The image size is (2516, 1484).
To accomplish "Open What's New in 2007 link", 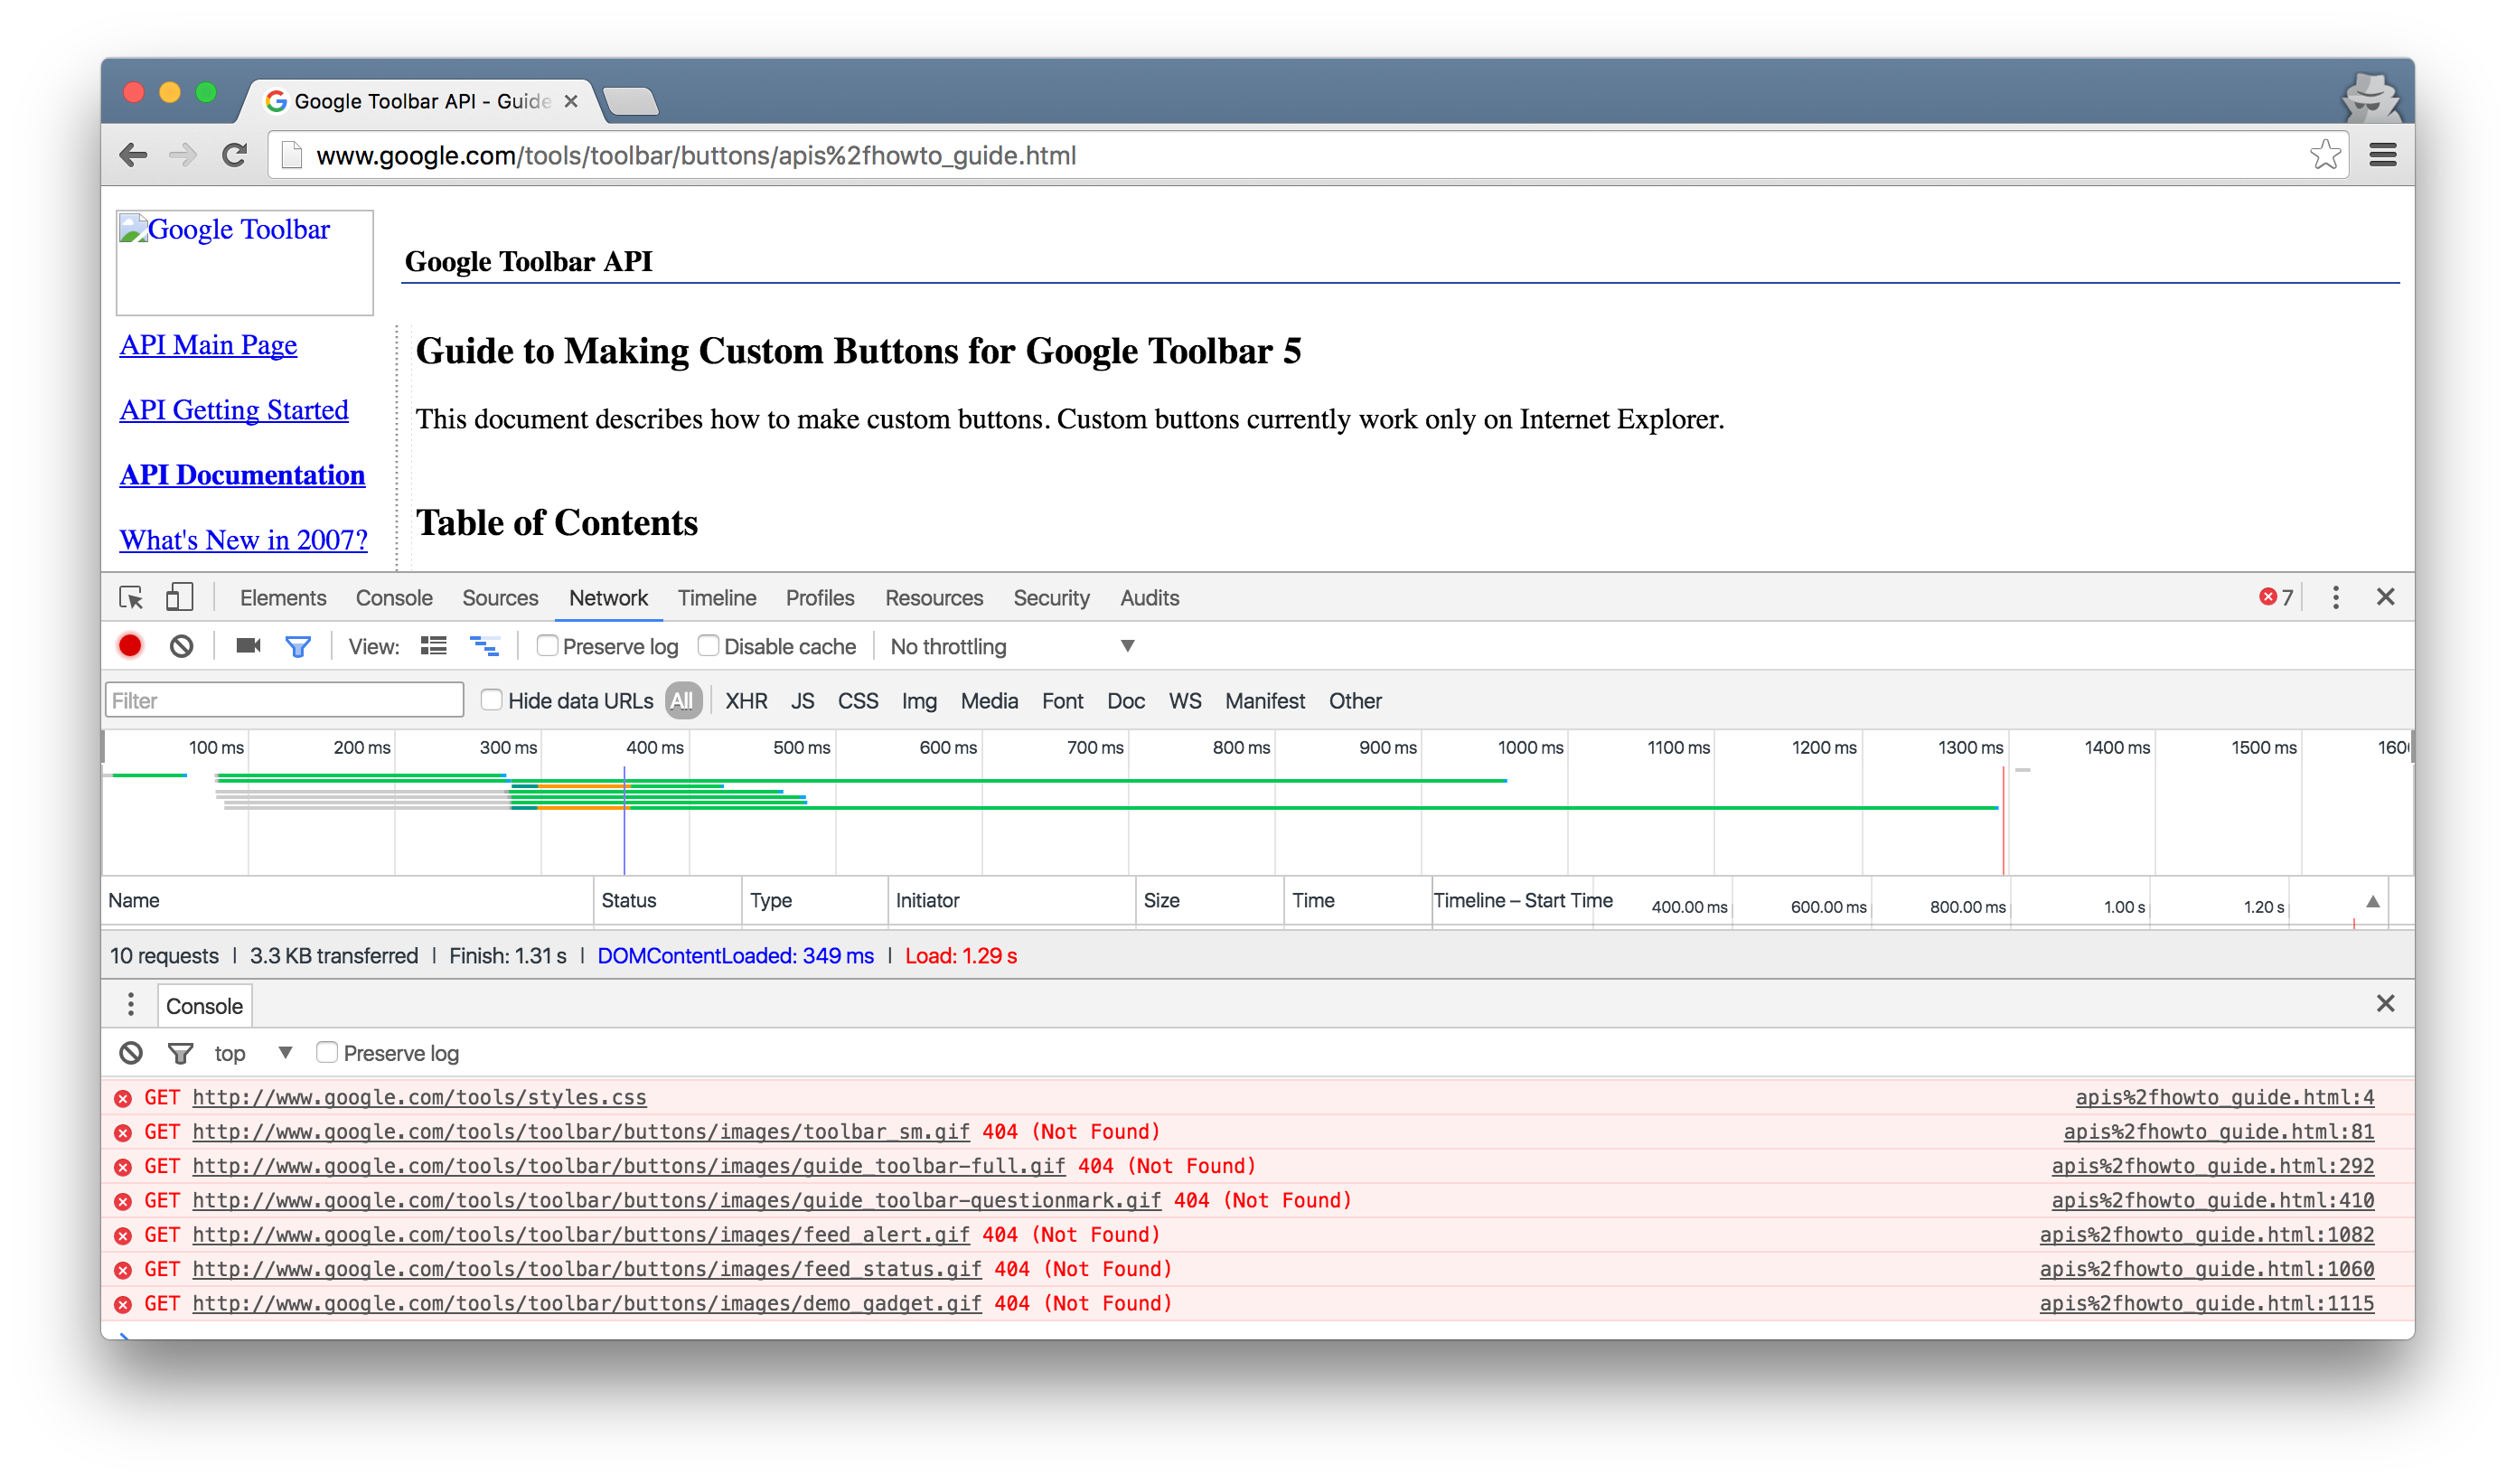I will (x=244, y=540).
